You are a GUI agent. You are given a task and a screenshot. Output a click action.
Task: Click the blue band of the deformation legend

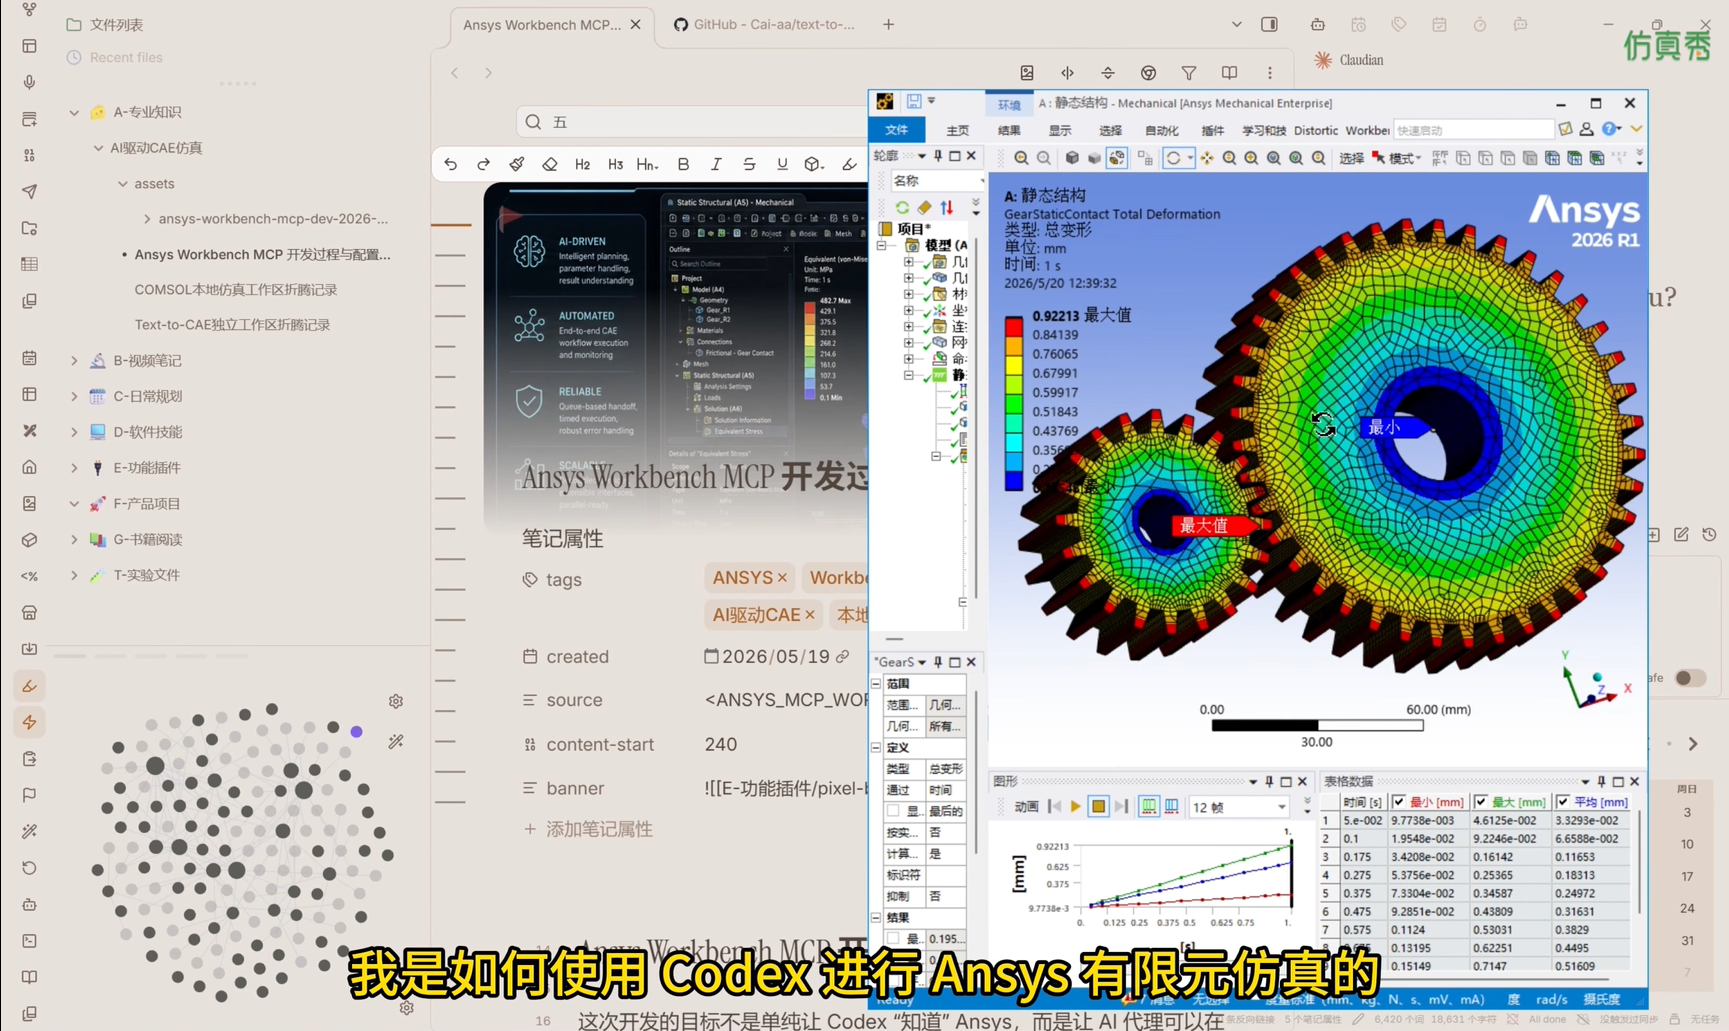tap(1014, 481)
